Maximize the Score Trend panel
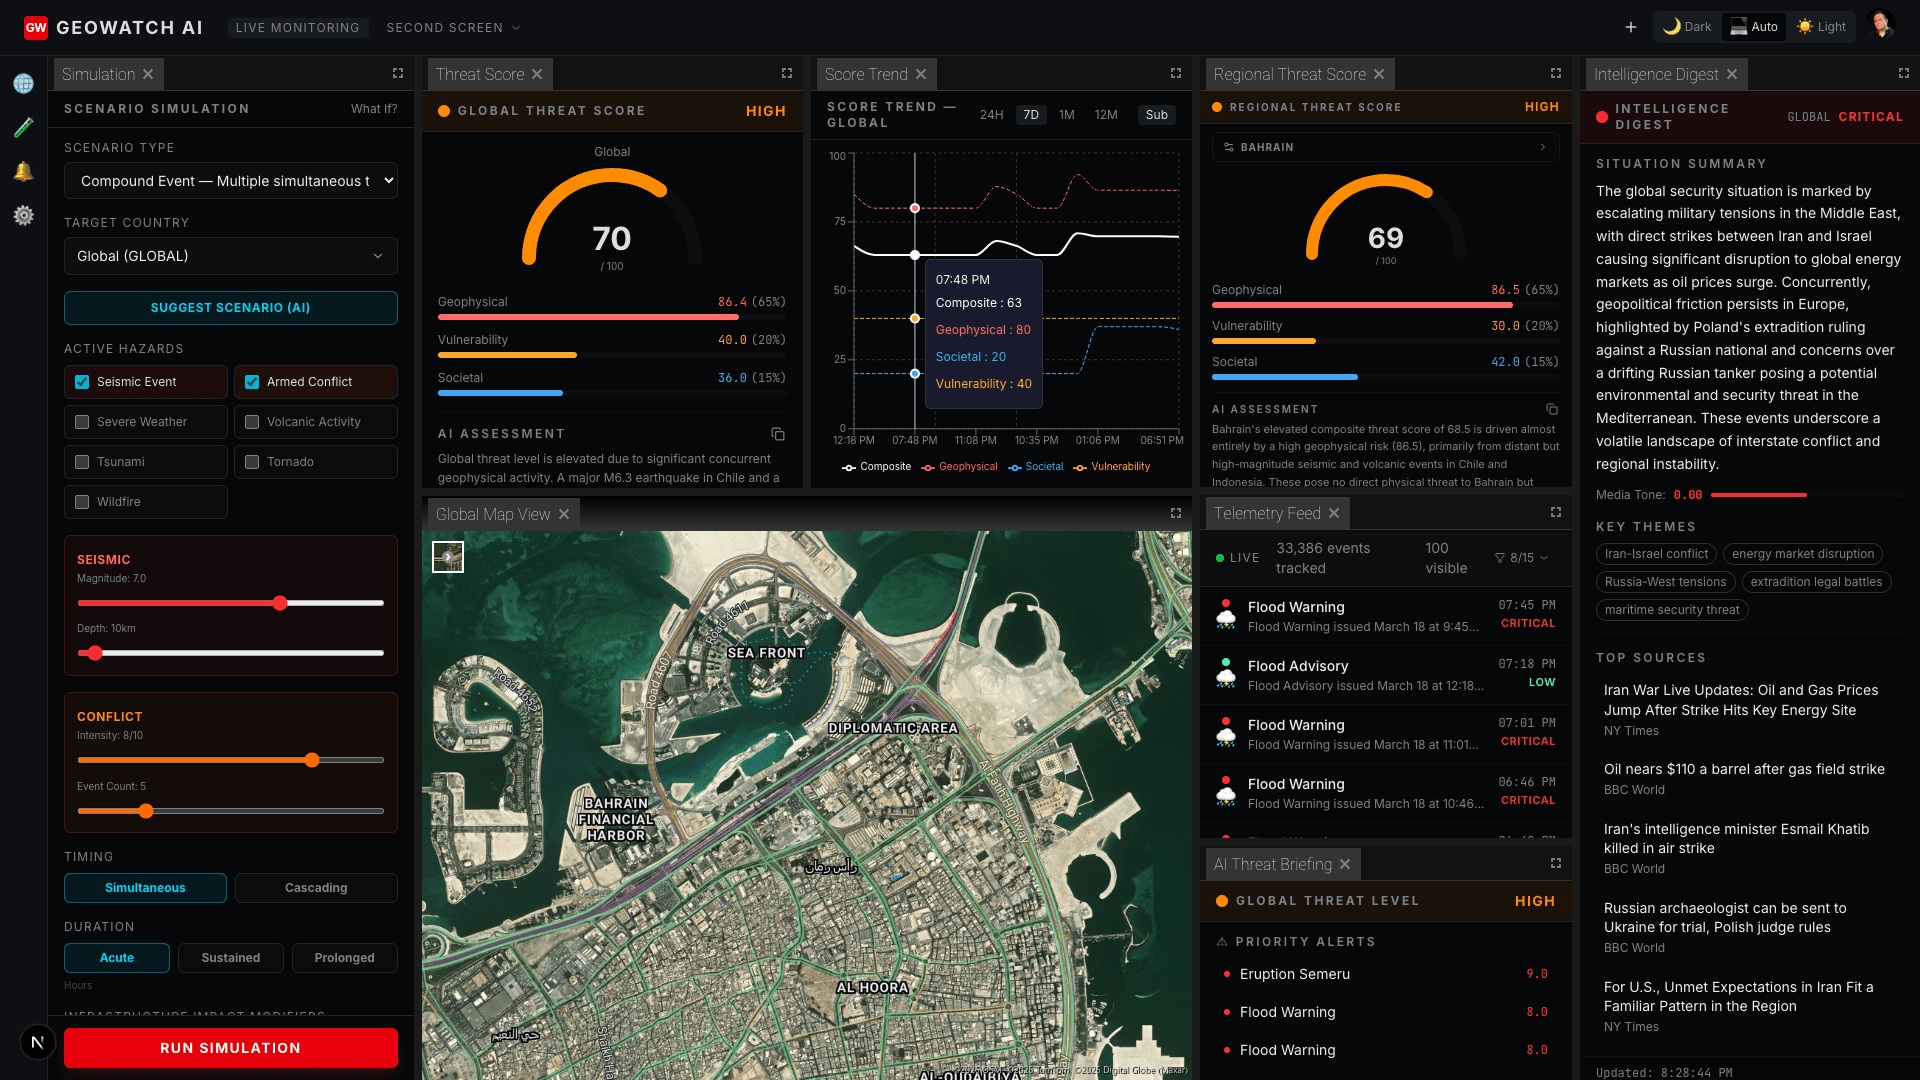Image resolution: width=1920 pixels, height=1080 pixels. click(1176, 74)
